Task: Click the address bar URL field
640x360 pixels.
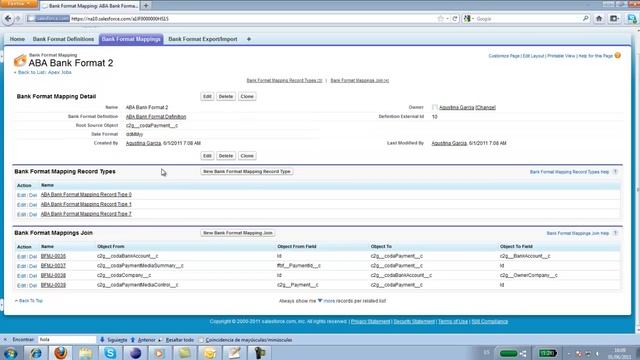Action: 253,19
